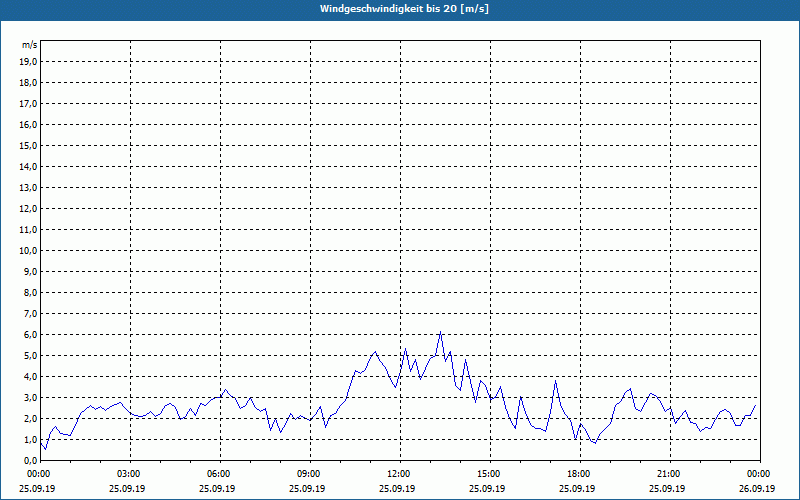Select the 7,0 y-axis value
Screen dimensions: 800x500
tap(30, 314)
